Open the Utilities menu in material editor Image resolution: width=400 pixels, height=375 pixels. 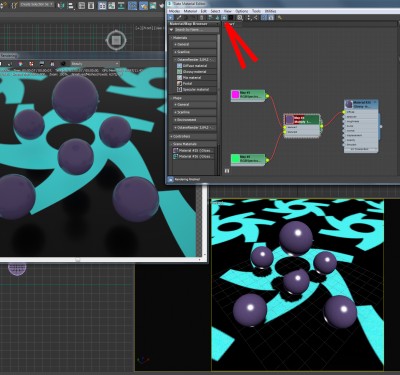(270, 11)
